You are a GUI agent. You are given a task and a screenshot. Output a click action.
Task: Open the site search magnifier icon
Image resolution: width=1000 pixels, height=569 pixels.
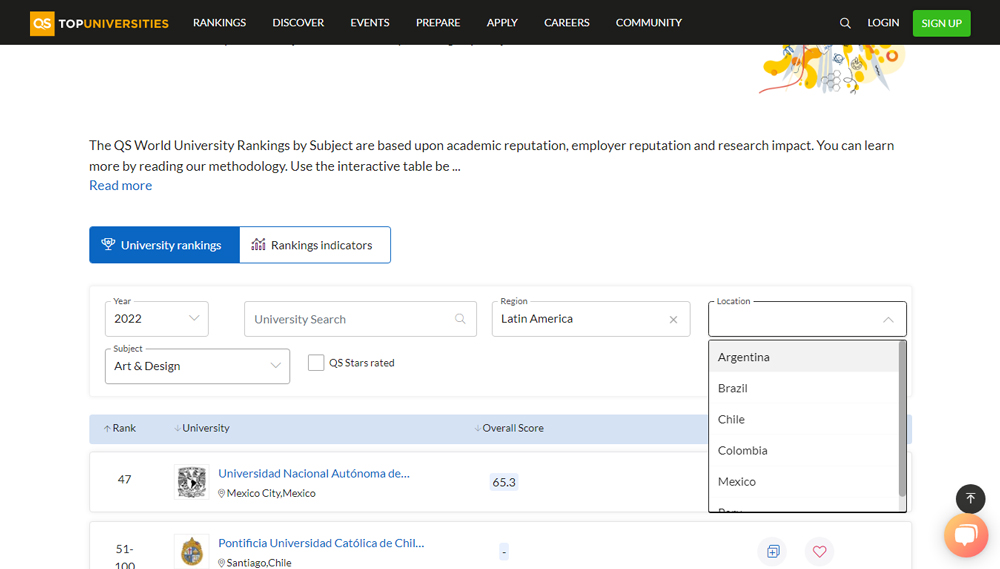(845, 23)
